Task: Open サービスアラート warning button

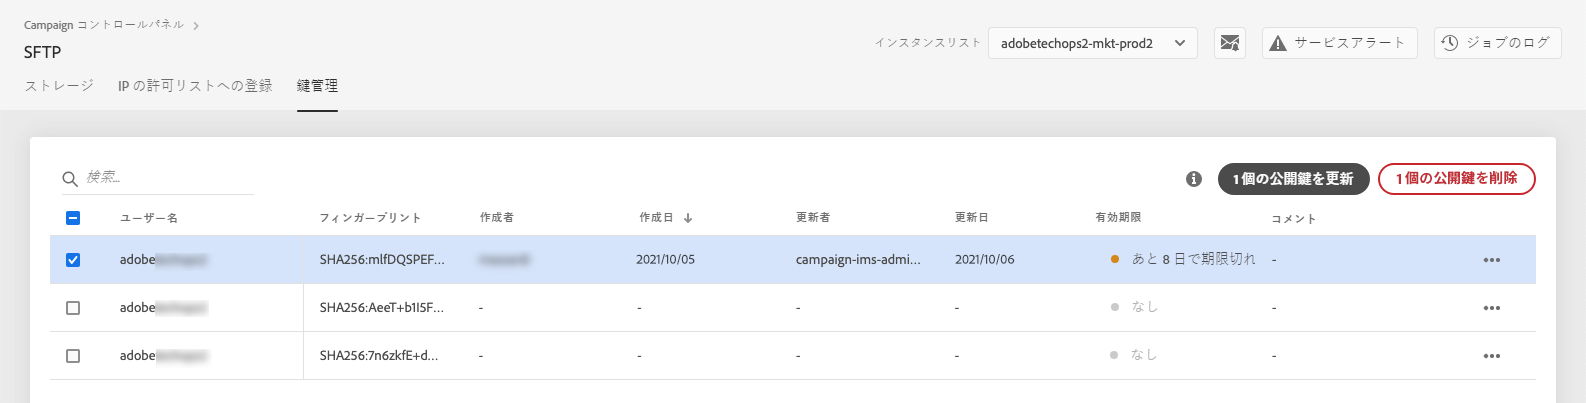Action: point(1339,43)
